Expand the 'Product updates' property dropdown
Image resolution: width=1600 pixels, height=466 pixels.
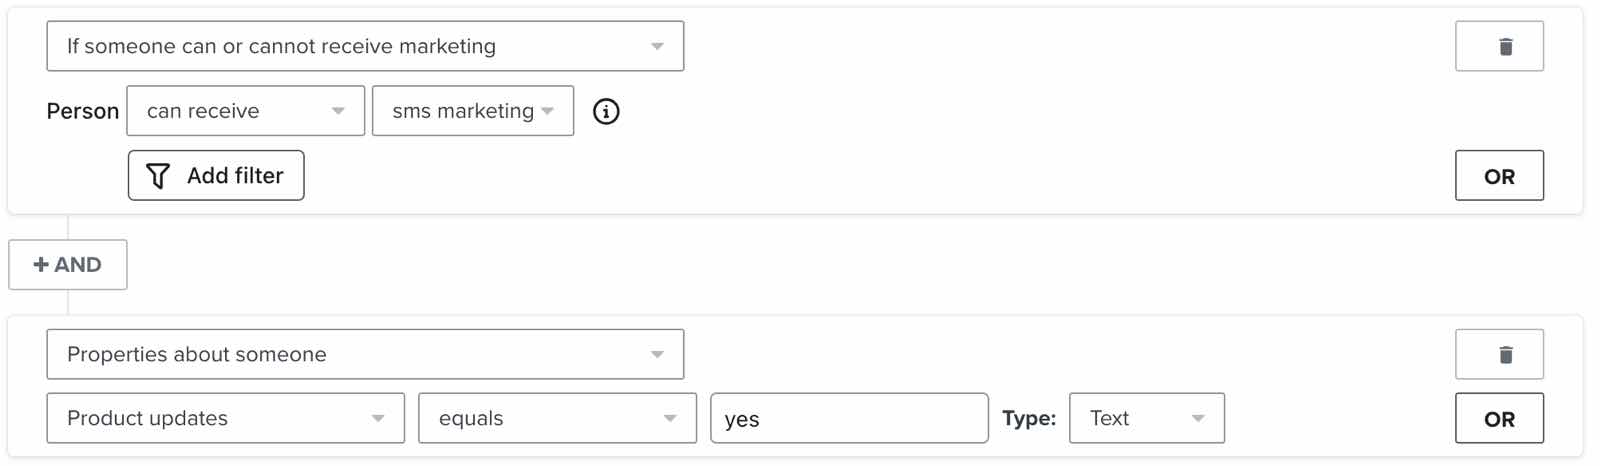[x=225, y=419]
